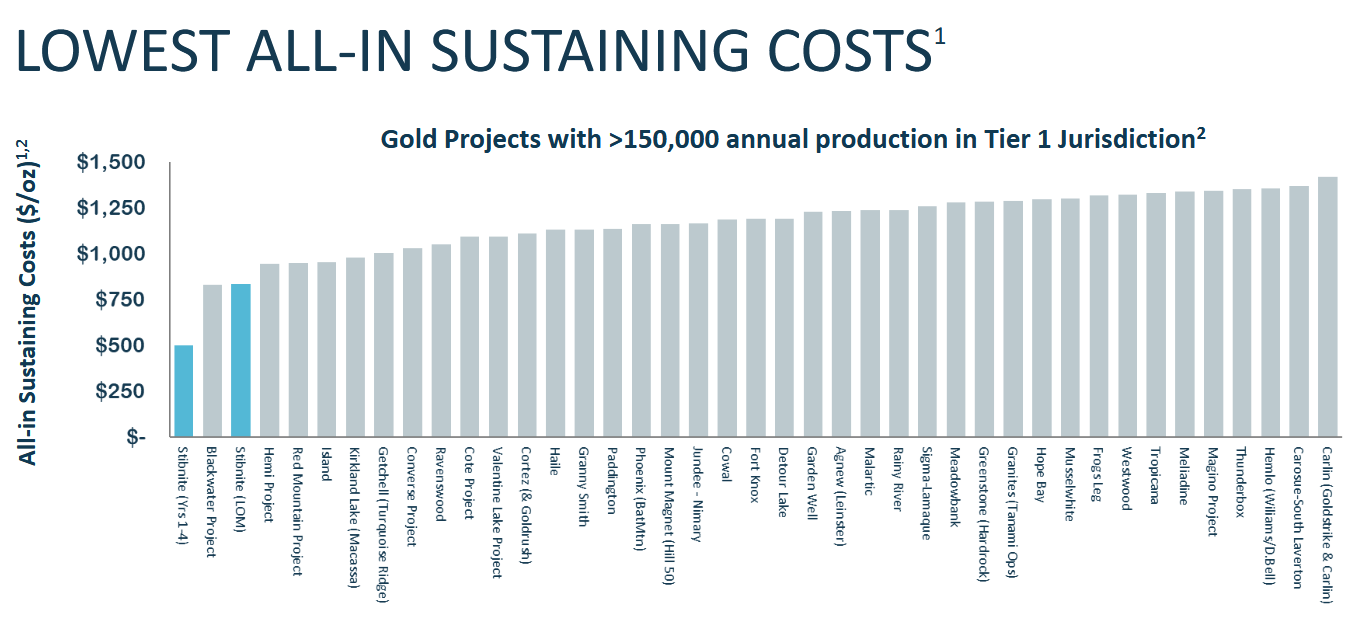Click the $1,500 y-axis label
Viewport: 1365px width, 633px height.
tap(111, 162)
